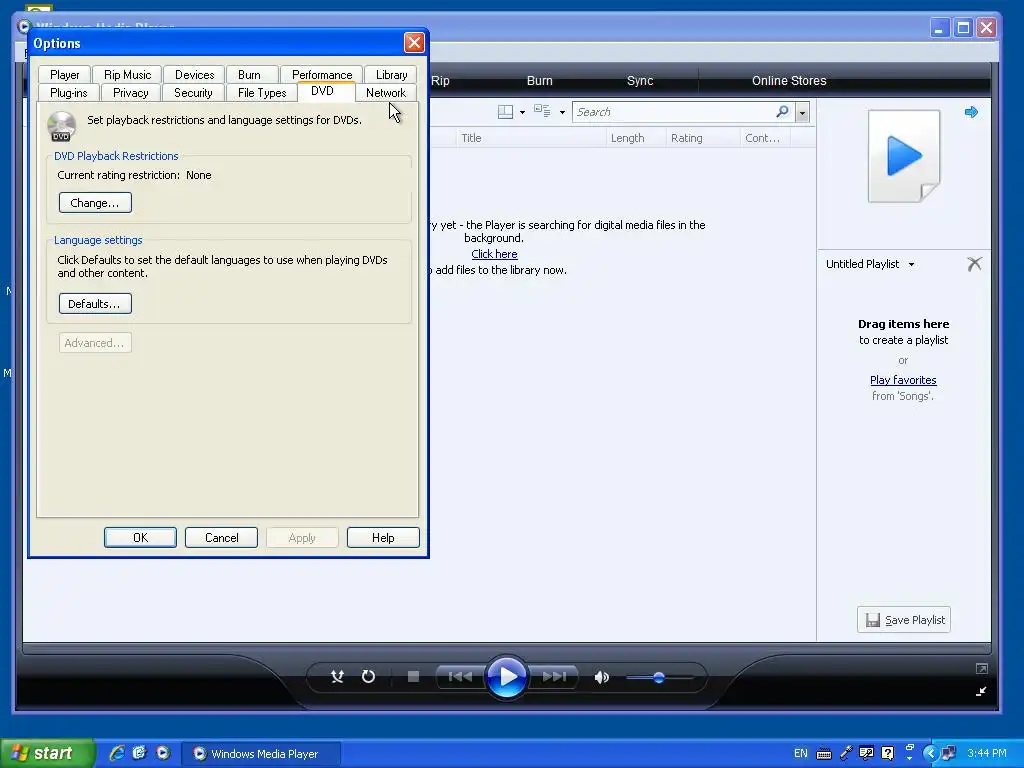
Task: Switch to the Sync tab
Action: click(640, 80)
